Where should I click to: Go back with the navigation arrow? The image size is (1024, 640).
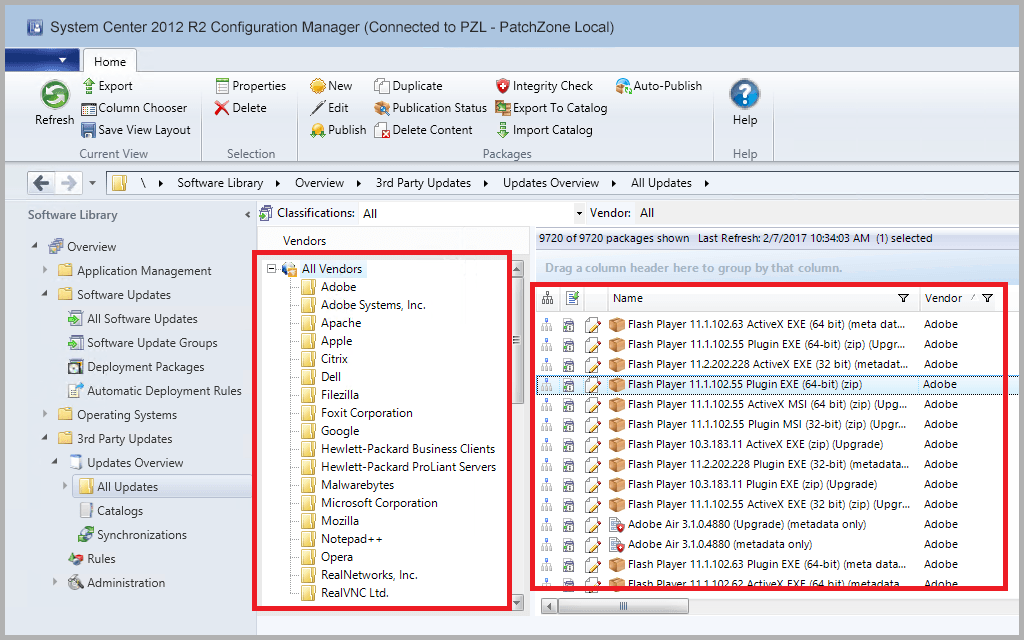pyautogui.click(x=41, y=183)
